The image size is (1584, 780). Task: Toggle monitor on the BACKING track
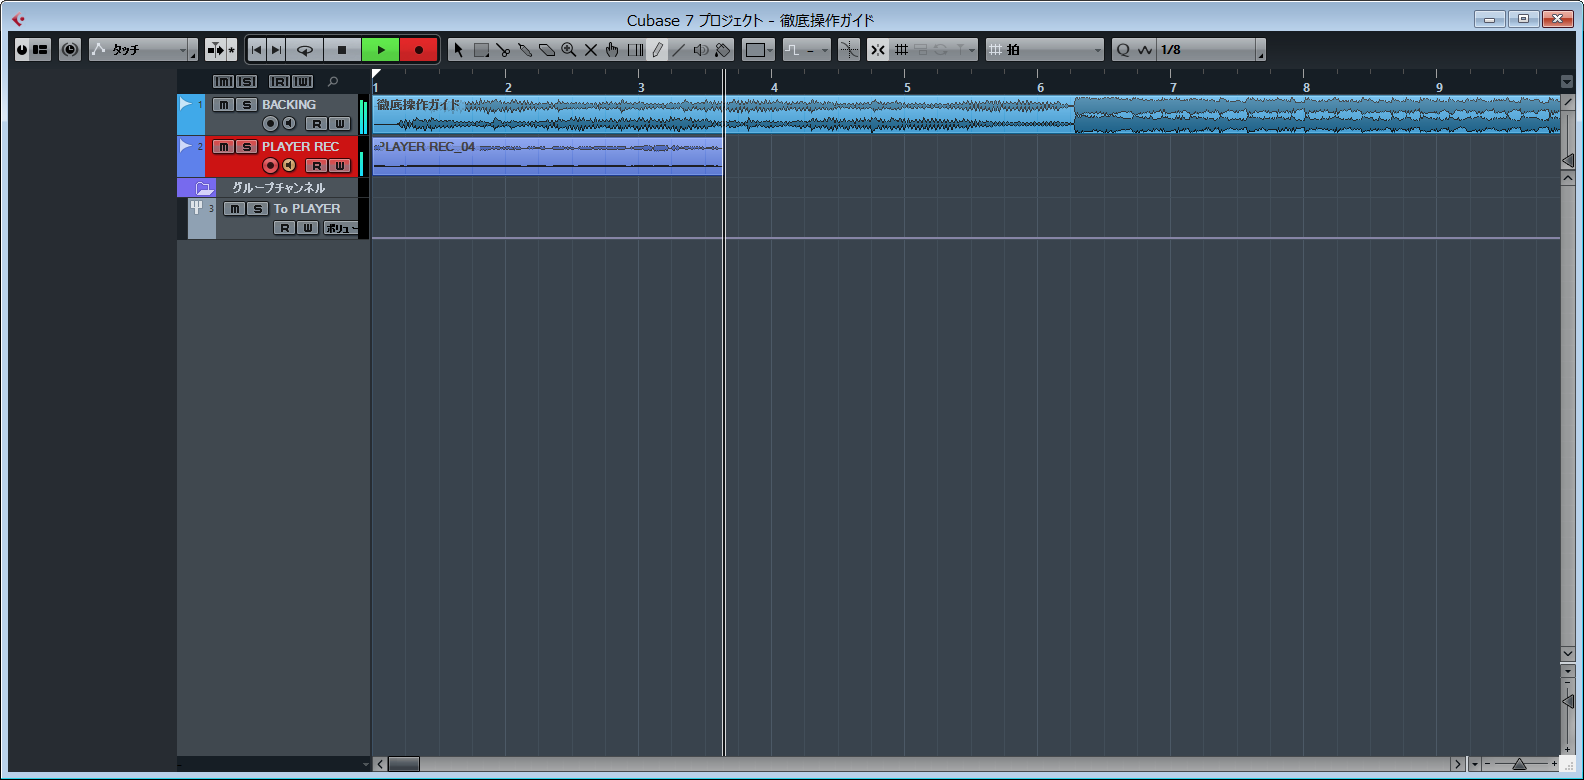tap(289, 124)
